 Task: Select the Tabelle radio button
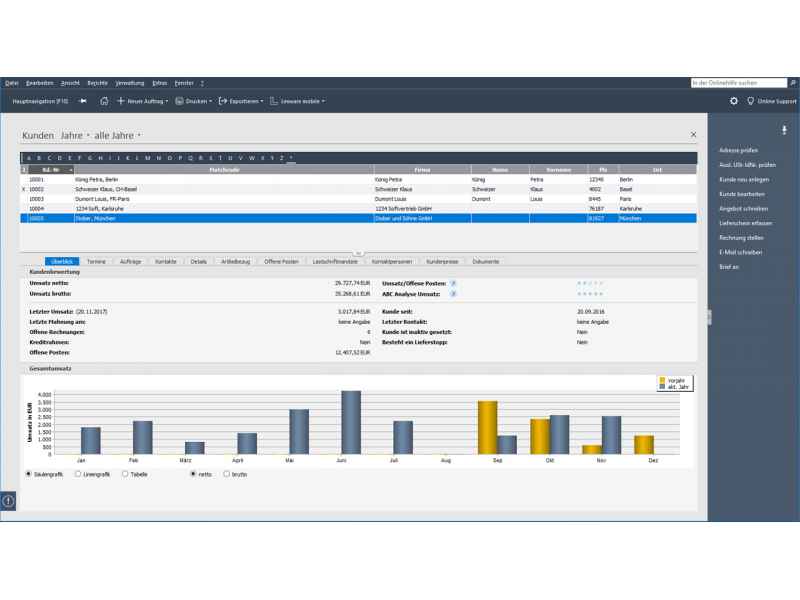125,474
